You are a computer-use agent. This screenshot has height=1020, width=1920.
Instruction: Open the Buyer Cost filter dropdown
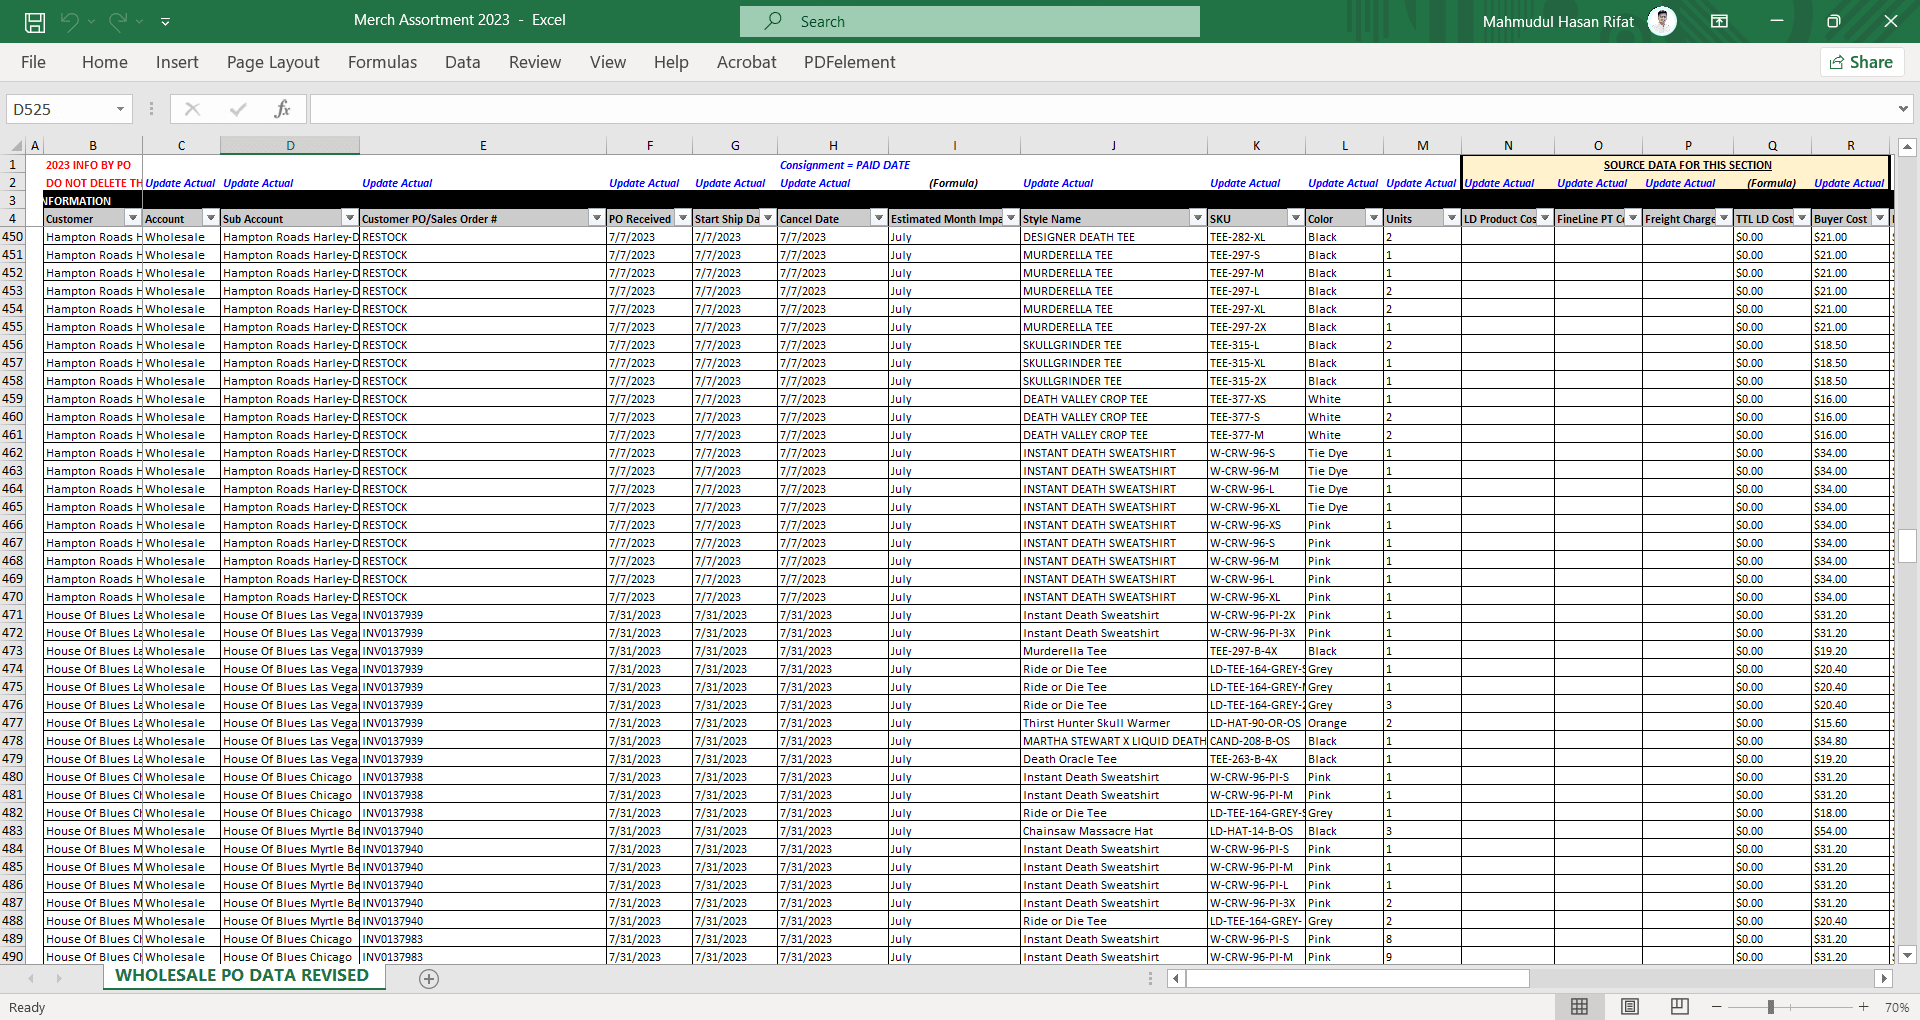(1879, 218)
